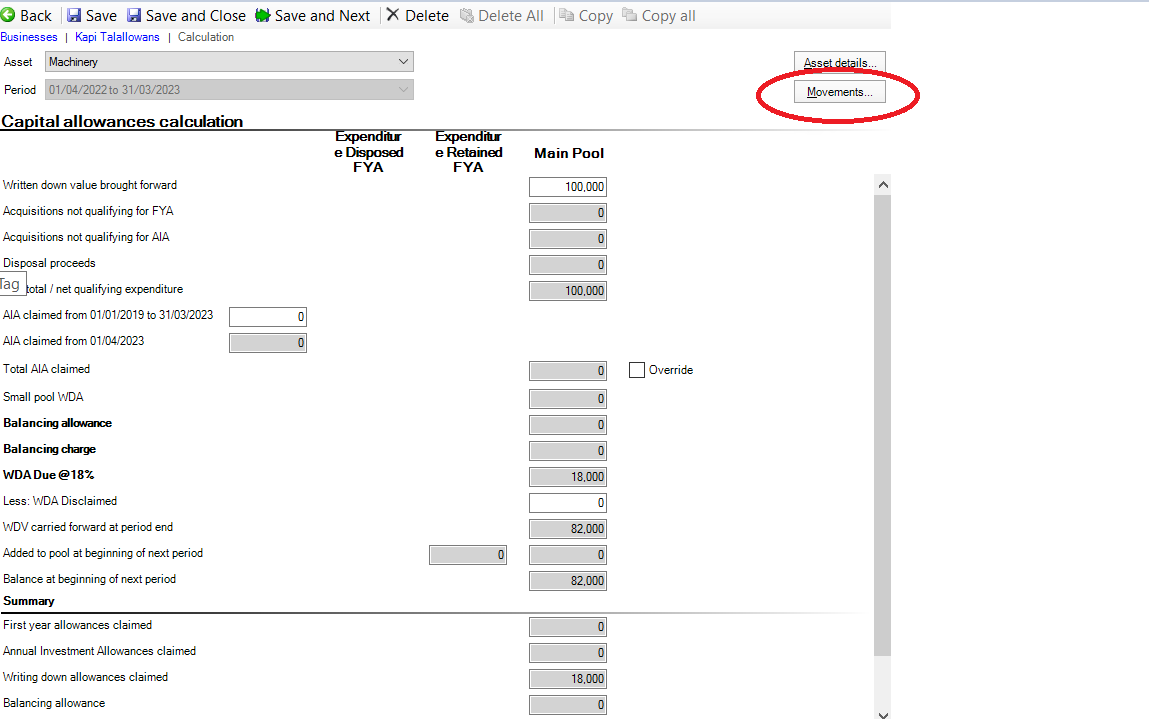This screenshot has height=719, width=1149.
Task: Click Summary Balancing allowance field
Action: coord(568,704)
